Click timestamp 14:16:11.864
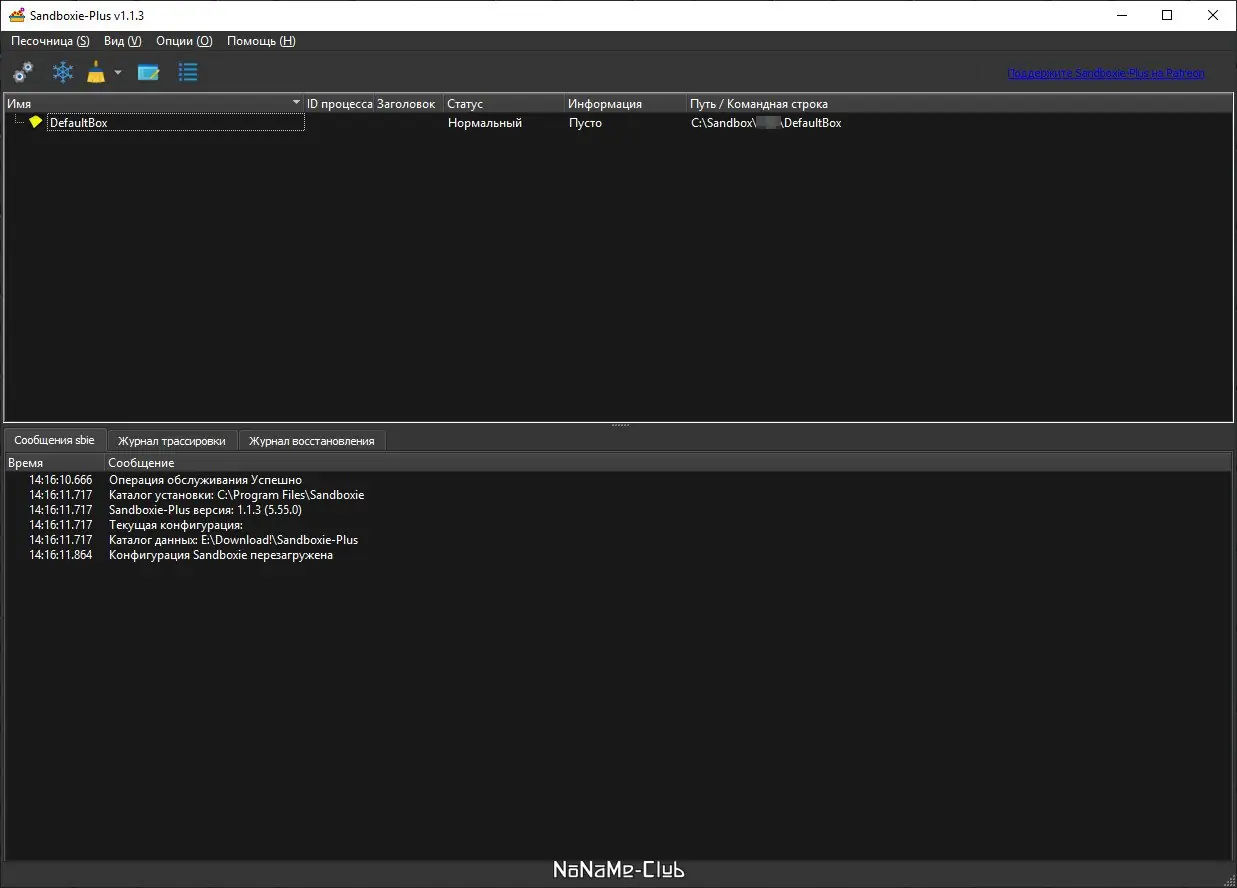The width and height of the screenshot is (1237, 888). coord(60,555)
